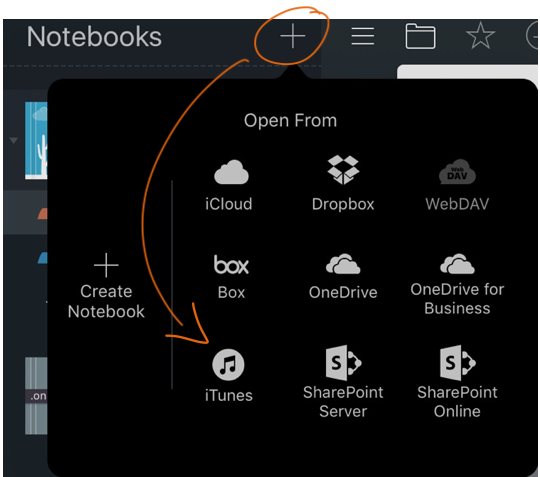540x477 pixels.
Task: Pick the OneDrive option
Action: tap(343, 276)
